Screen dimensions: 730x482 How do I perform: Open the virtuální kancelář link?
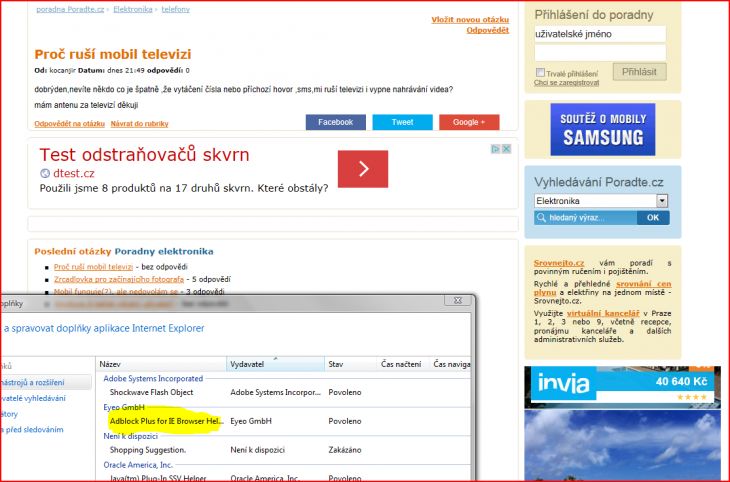(x=603, y=313)
